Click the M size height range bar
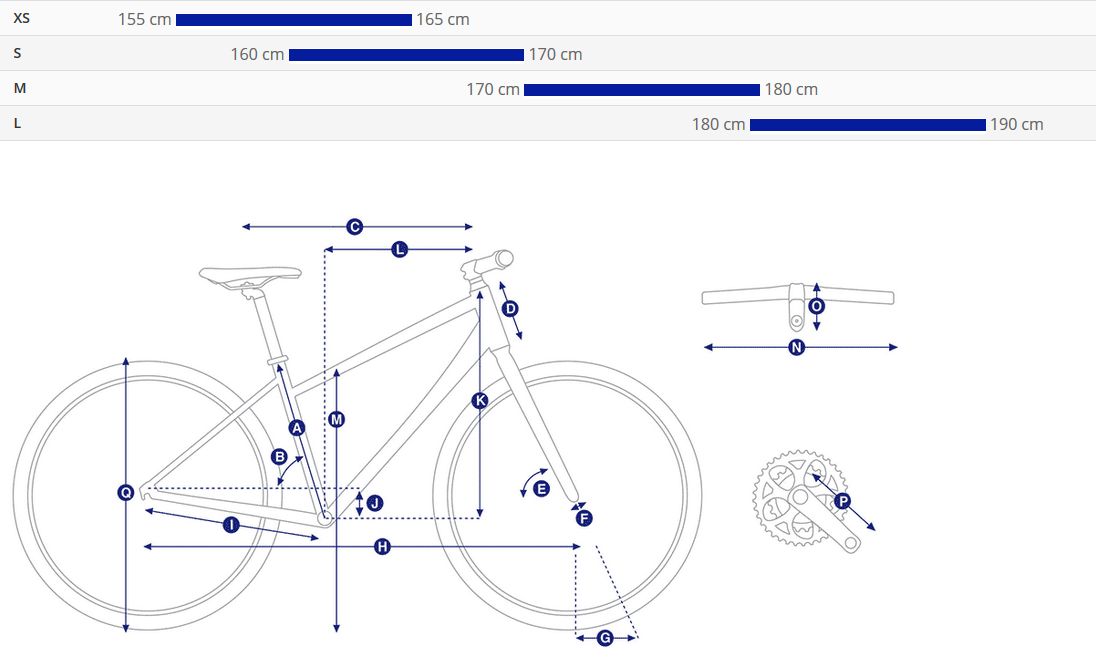Image resolution: width=1096 pixels, height=658 pixels. 641,90
